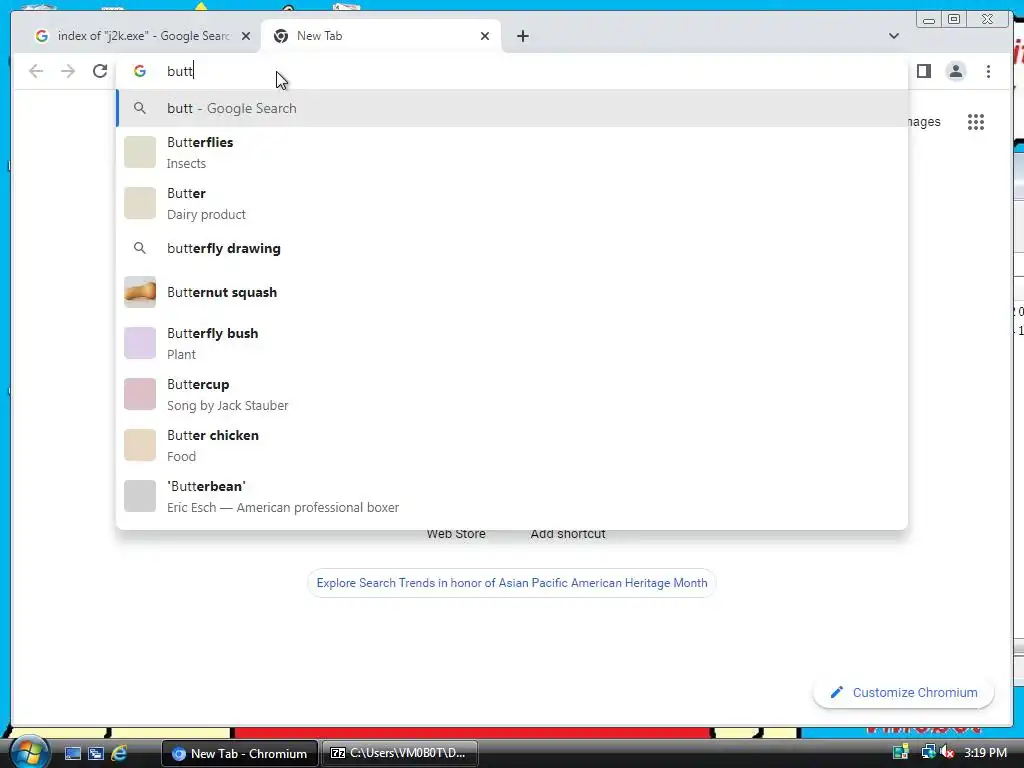Launch Internet Explorer from quick launch
This screenshot has height=768, width=1024.
[119, 753]
